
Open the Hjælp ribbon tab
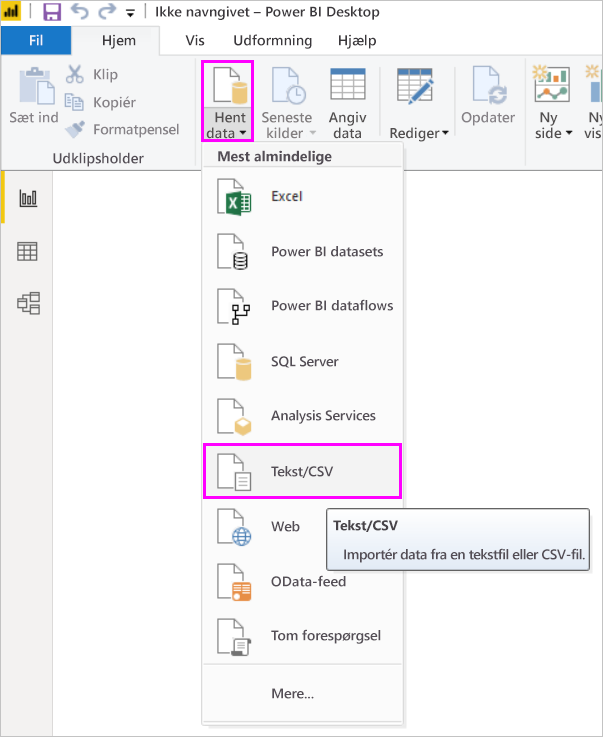[357, 40]
